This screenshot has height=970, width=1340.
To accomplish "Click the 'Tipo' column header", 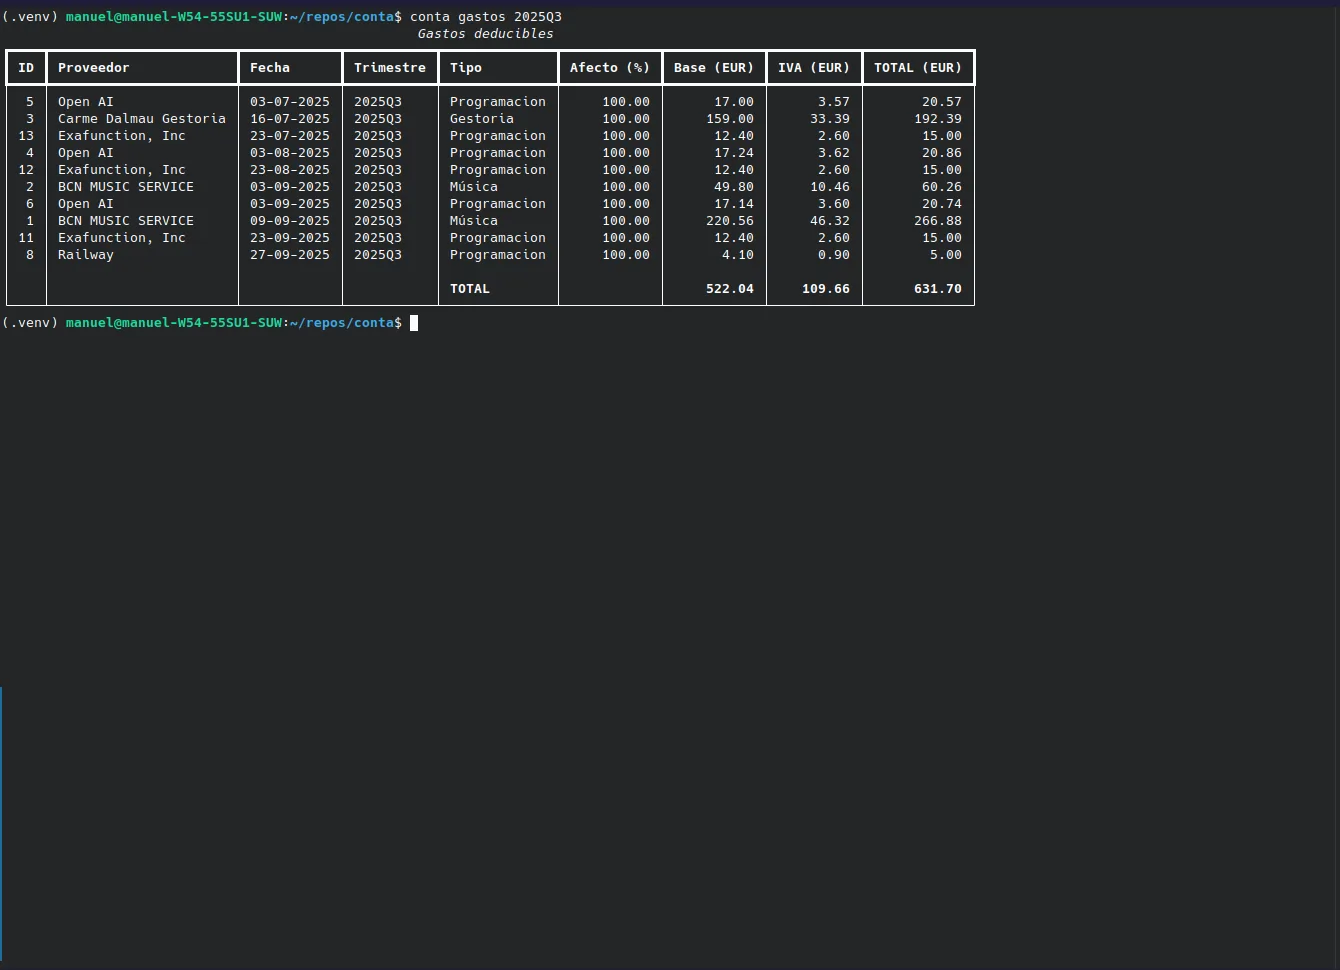I will coord(466,68).
